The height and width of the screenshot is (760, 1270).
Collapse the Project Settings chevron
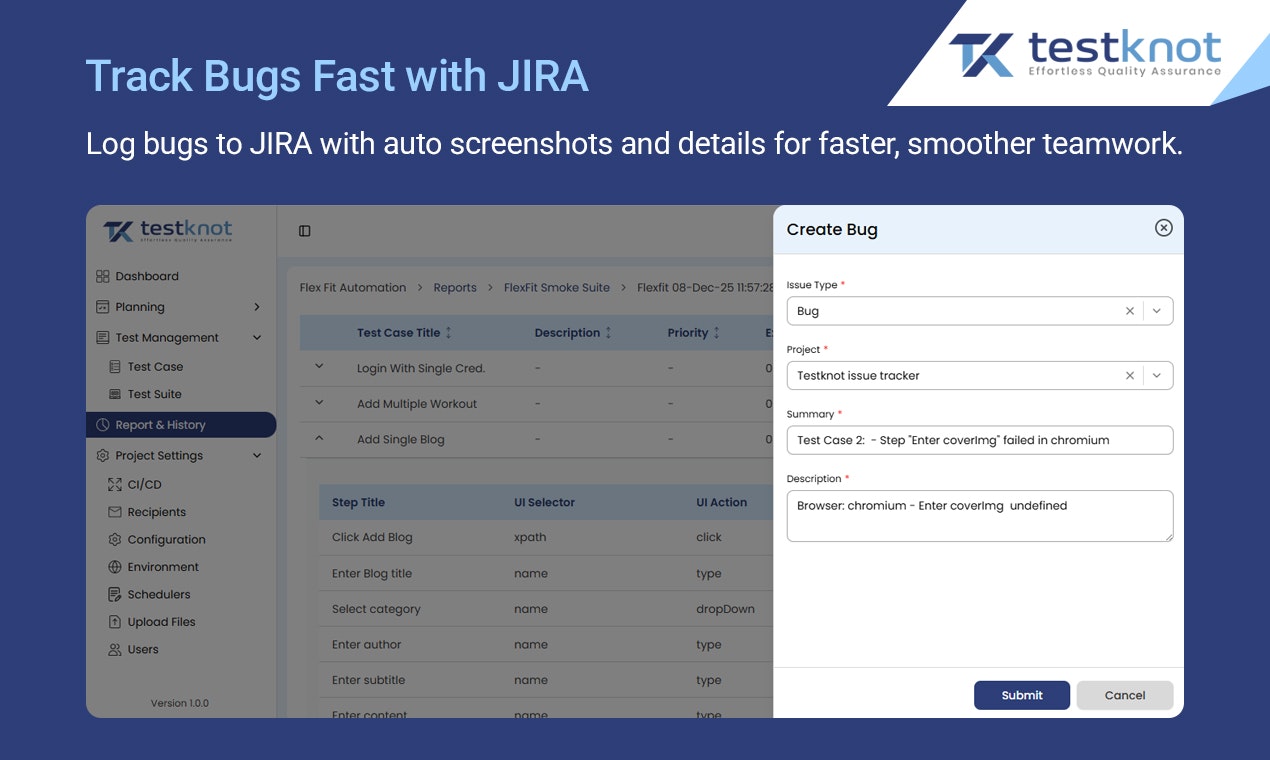[x=257, y=455]
